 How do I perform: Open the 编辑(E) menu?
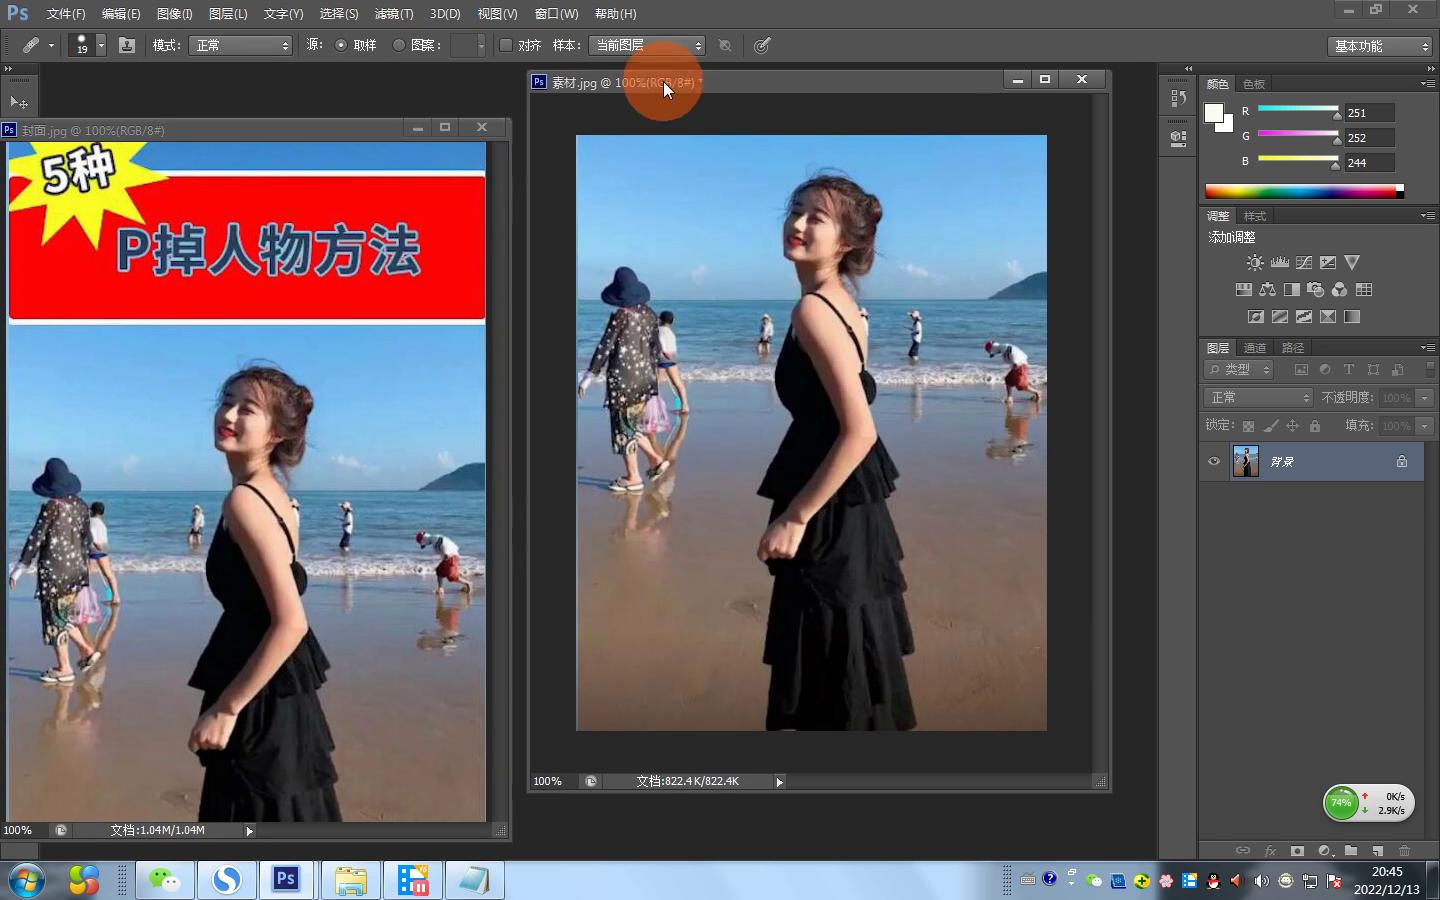[121, 14]
